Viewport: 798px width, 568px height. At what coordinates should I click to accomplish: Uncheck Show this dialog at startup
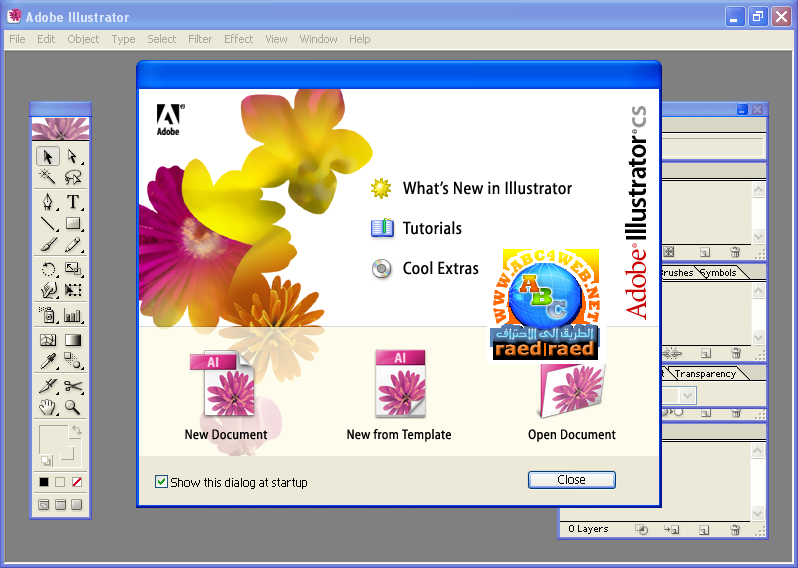(x=161, y=481)
